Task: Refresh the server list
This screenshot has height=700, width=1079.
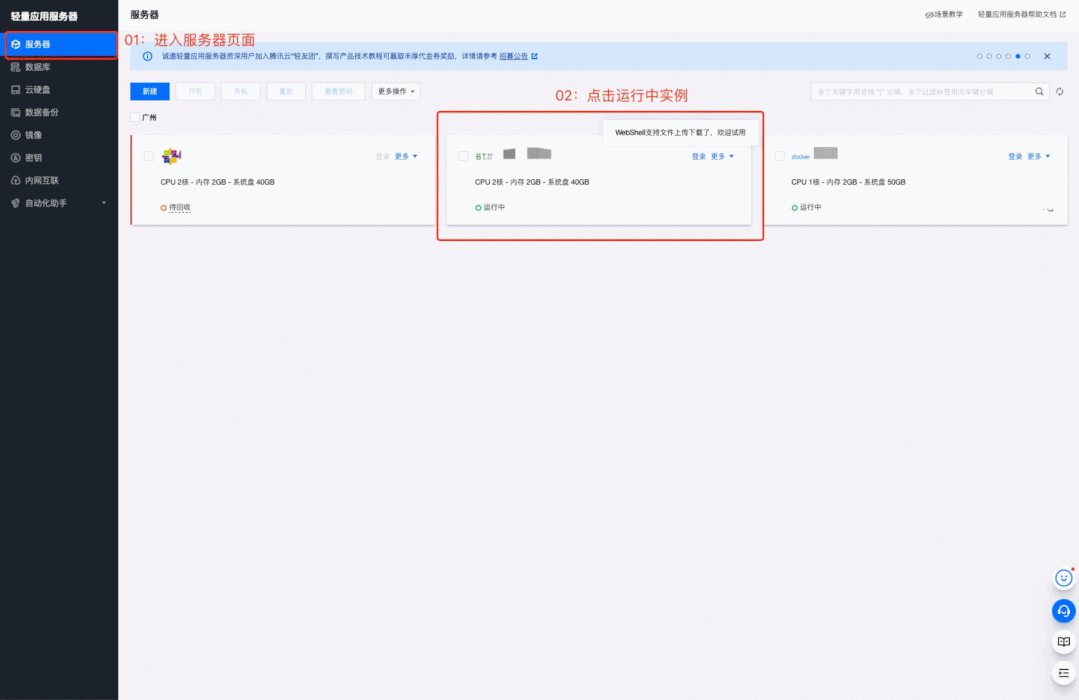Action: [x=1060, y=92]
